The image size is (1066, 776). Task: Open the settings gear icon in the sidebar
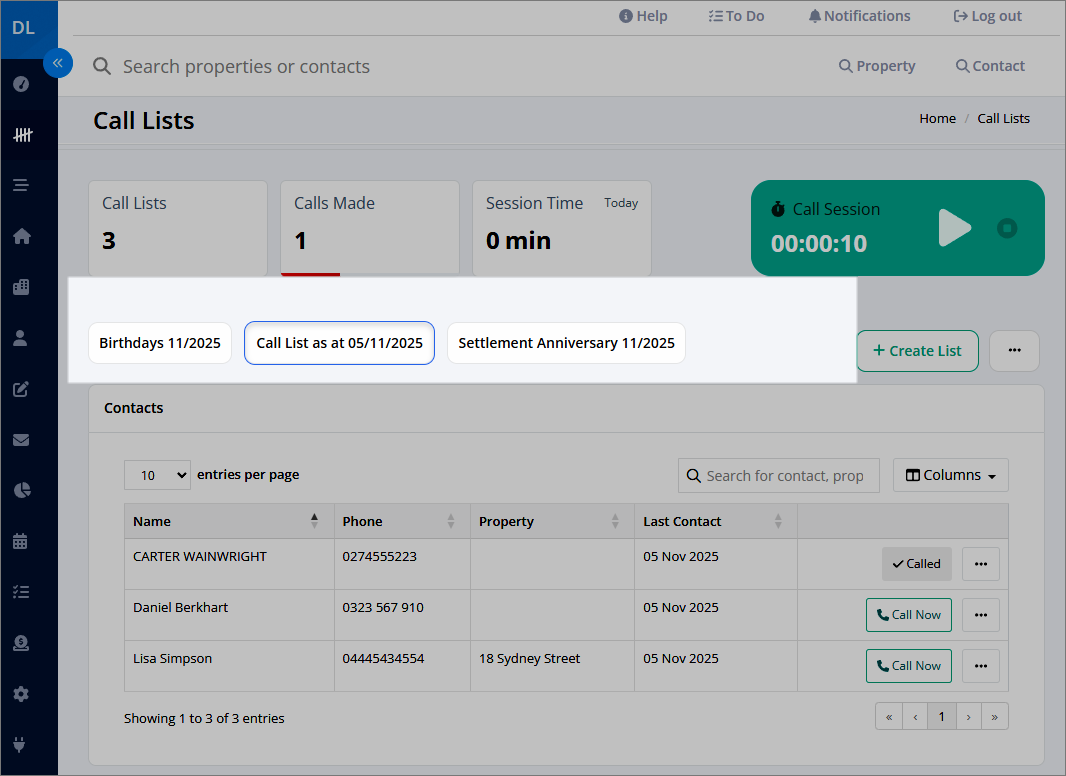[x=21, y=694]
